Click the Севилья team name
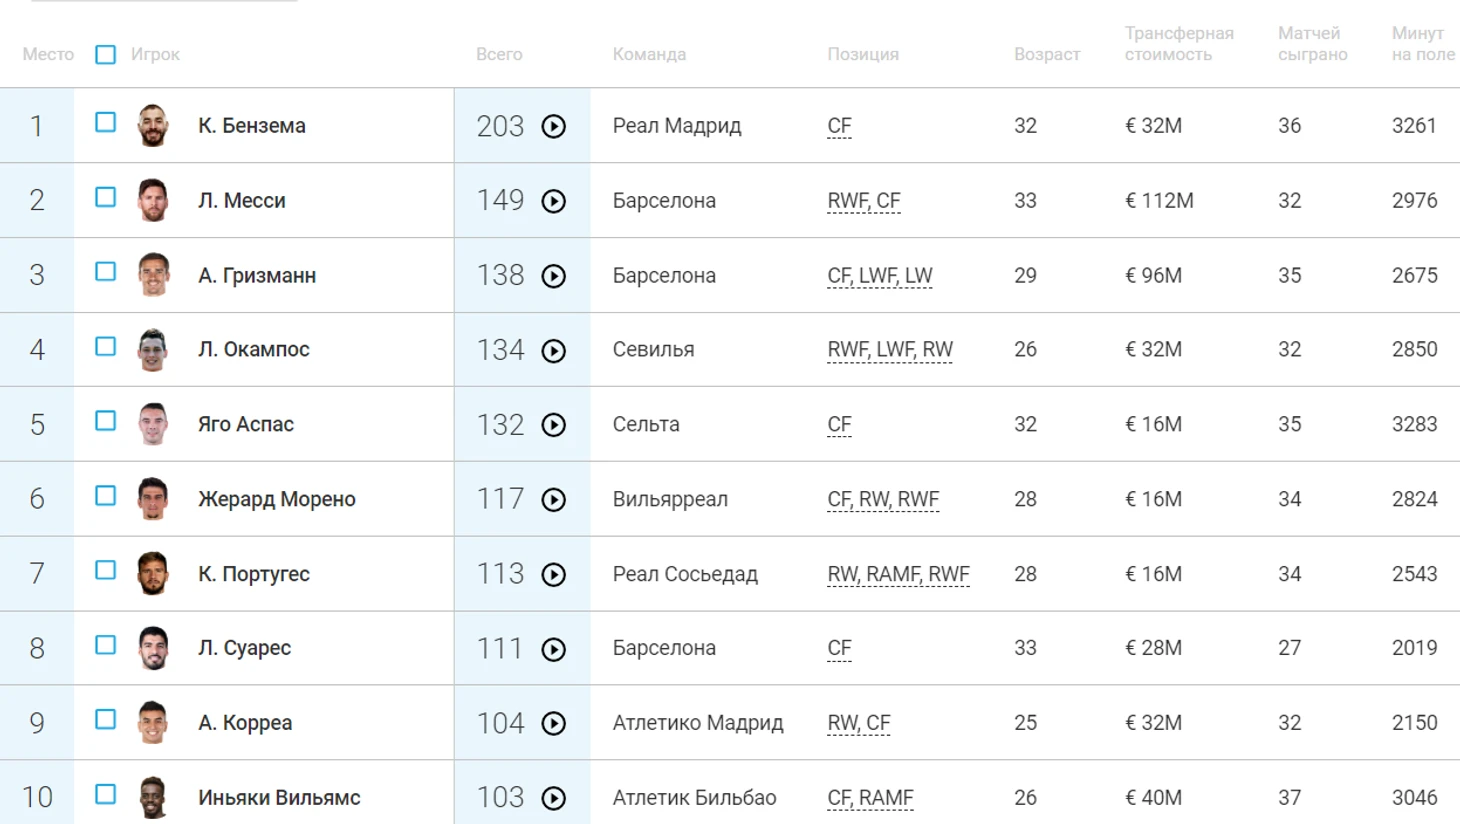The width and height of the screenshot is (1460, 824). click(x=653, y=350)
